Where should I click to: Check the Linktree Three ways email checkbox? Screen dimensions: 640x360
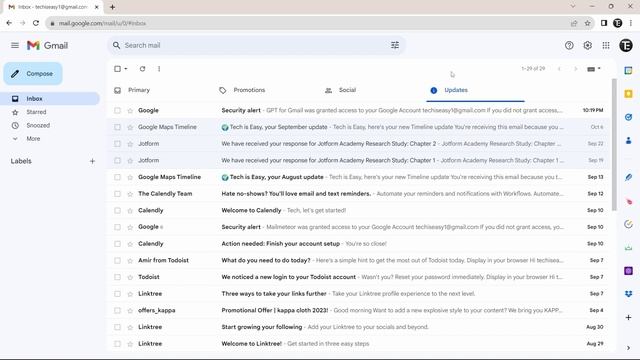click(118, 293)
